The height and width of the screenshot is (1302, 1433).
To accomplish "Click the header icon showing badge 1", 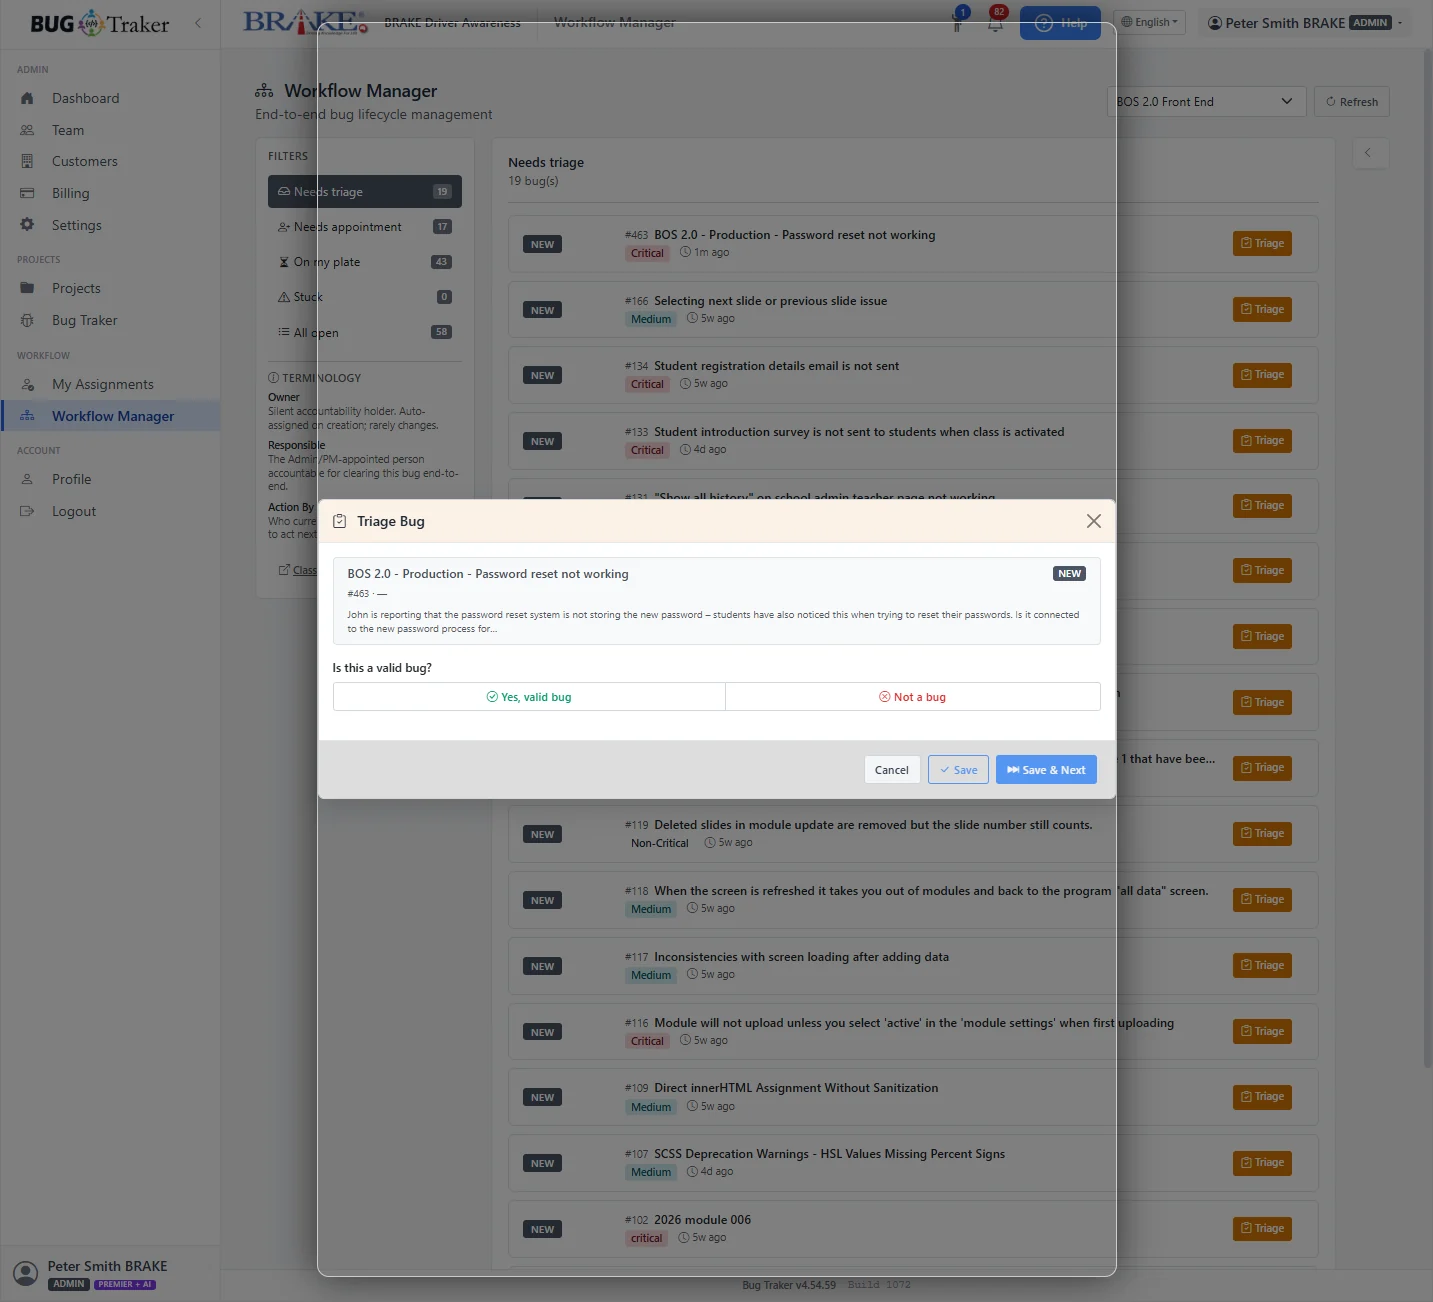I will 958,21.
